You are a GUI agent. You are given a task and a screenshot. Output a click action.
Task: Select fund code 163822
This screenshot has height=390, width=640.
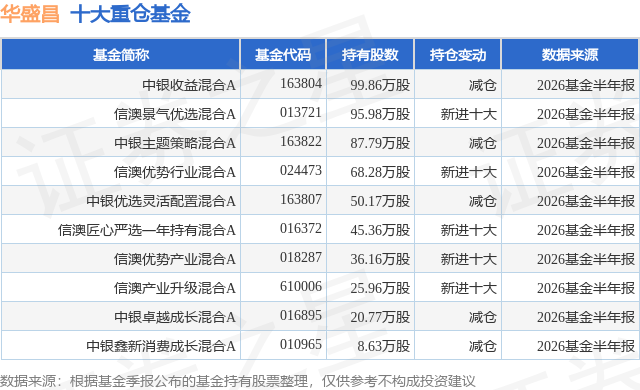(x=301, y=142)
